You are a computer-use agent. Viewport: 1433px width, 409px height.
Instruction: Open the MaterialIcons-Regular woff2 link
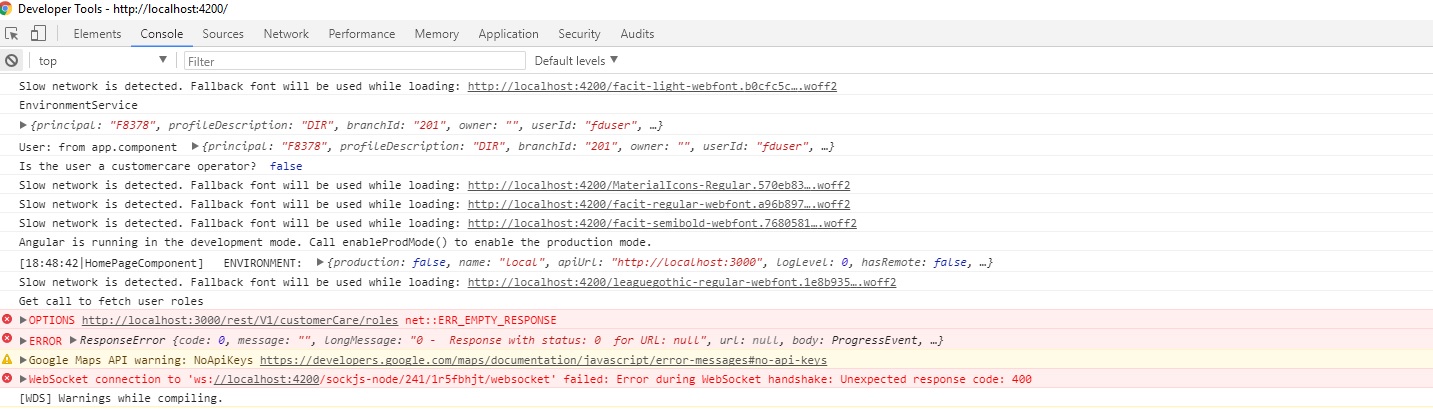point(659,185)
